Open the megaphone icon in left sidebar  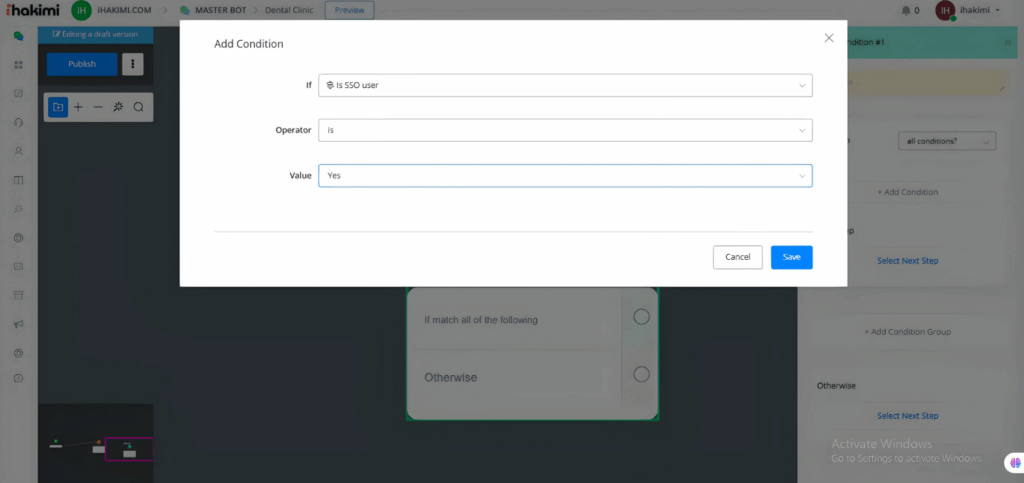pyautogui.click(x=18, y=324)
